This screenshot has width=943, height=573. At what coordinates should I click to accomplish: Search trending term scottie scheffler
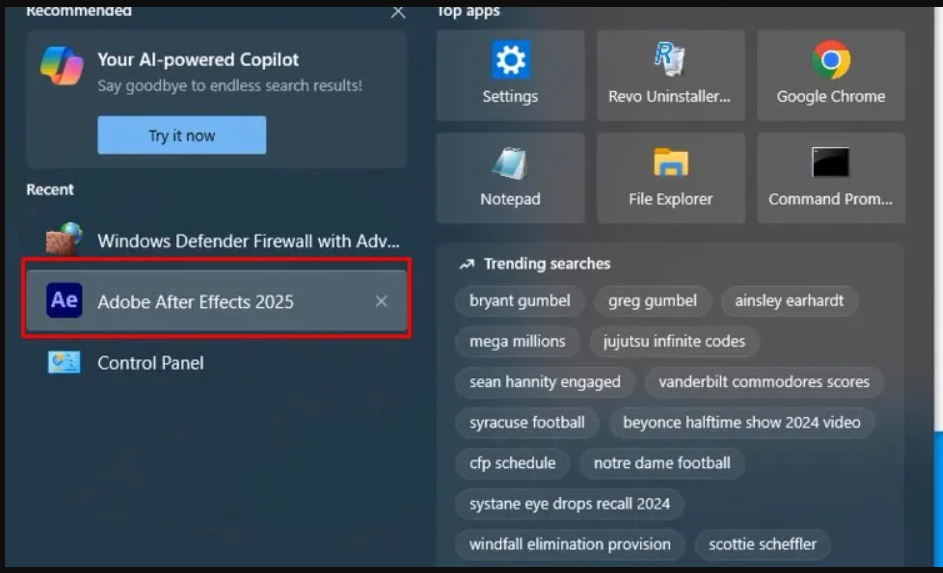click(763, 544)
